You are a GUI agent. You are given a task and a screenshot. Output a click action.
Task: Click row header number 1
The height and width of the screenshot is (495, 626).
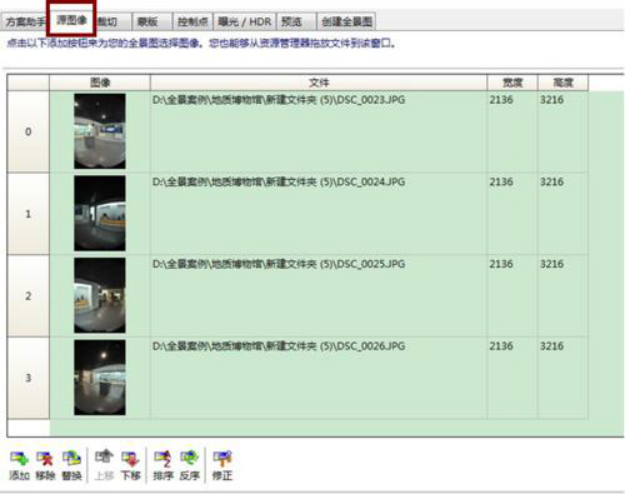click(x=28, y=214)
